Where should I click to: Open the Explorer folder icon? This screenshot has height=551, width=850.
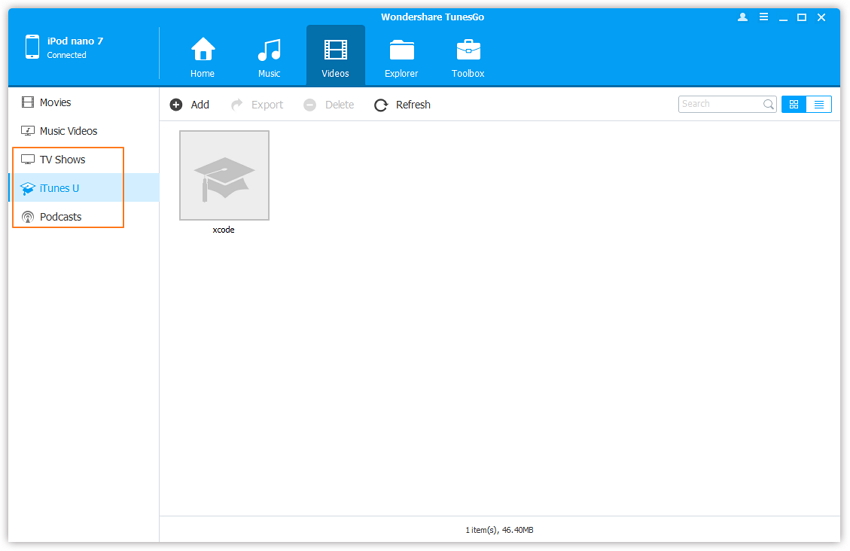(401, 50)
